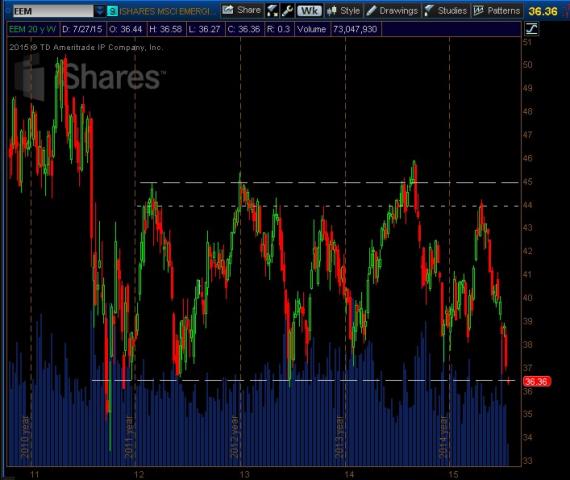Viewport: 570px width, 480px height.
Task: Select the dashed support line near 36.5
Action: point(303,380)
